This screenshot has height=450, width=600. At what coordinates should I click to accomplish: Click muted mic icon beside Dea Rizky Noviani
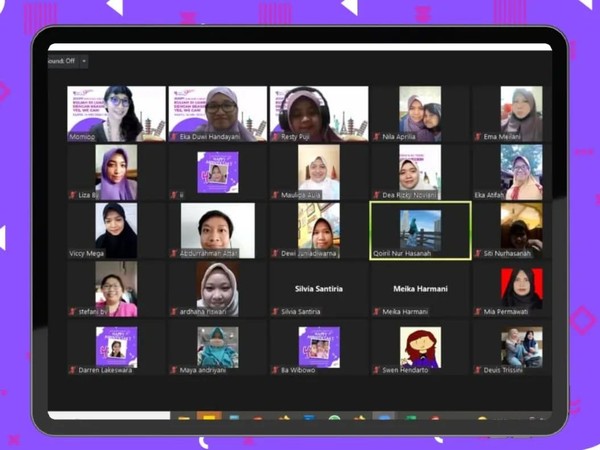point(377,195)
